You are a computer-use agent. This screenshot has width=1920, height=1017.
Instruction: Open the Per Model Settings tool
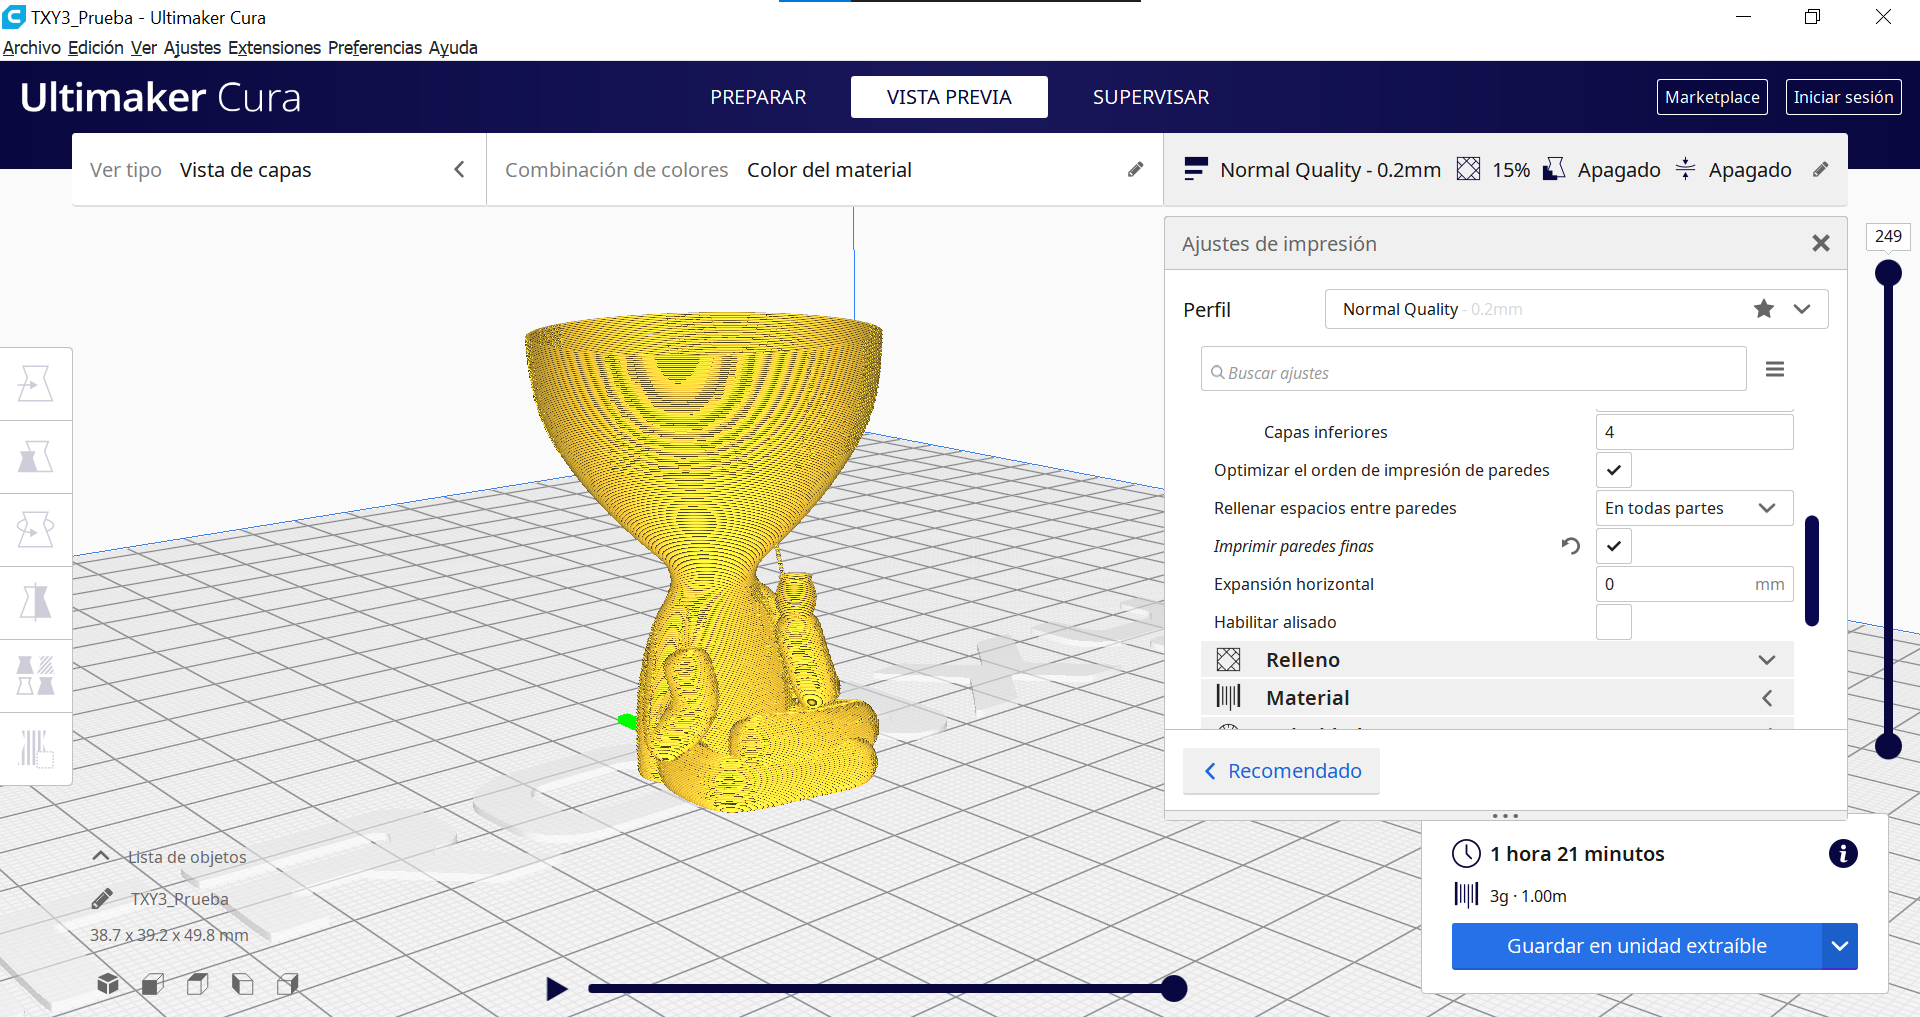point(36,676)
